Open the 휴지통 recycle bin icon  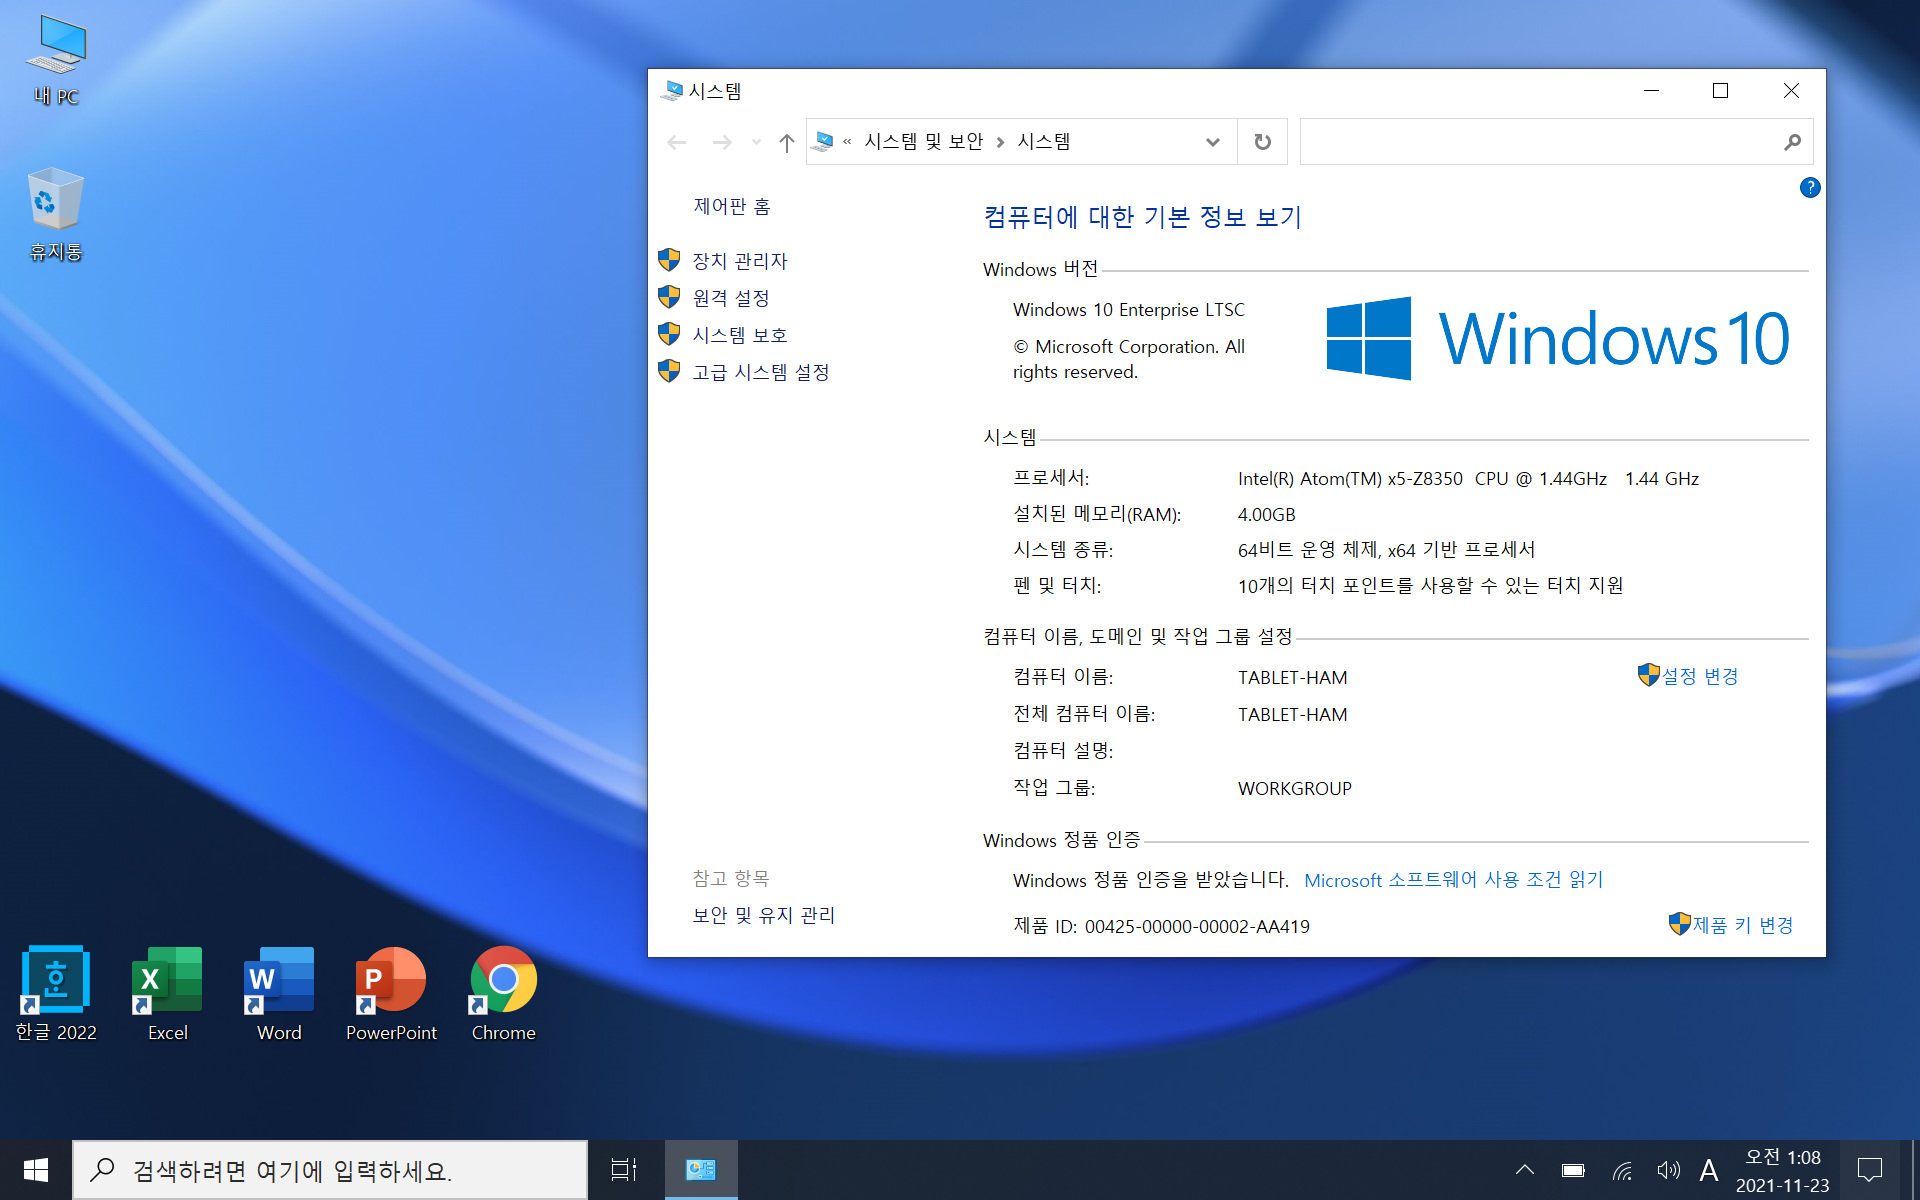[56, 214]
